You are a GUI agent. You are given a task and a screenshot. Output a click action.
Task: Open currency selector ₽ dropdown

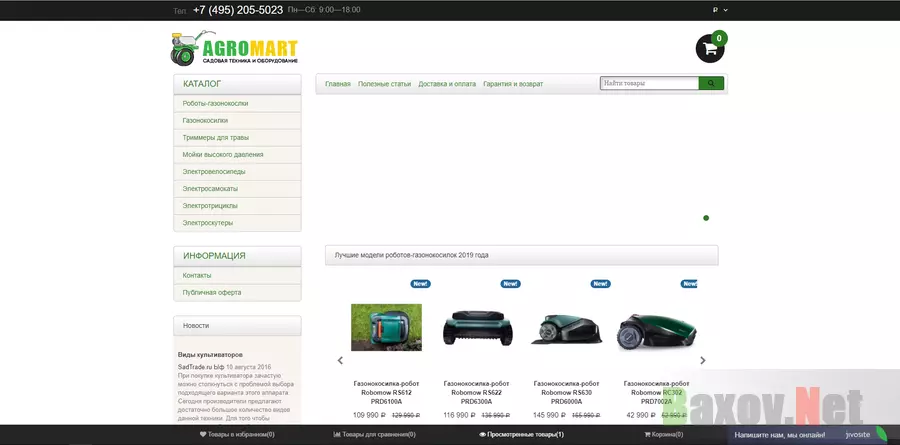pyautogui.click(x=720, y=10)
